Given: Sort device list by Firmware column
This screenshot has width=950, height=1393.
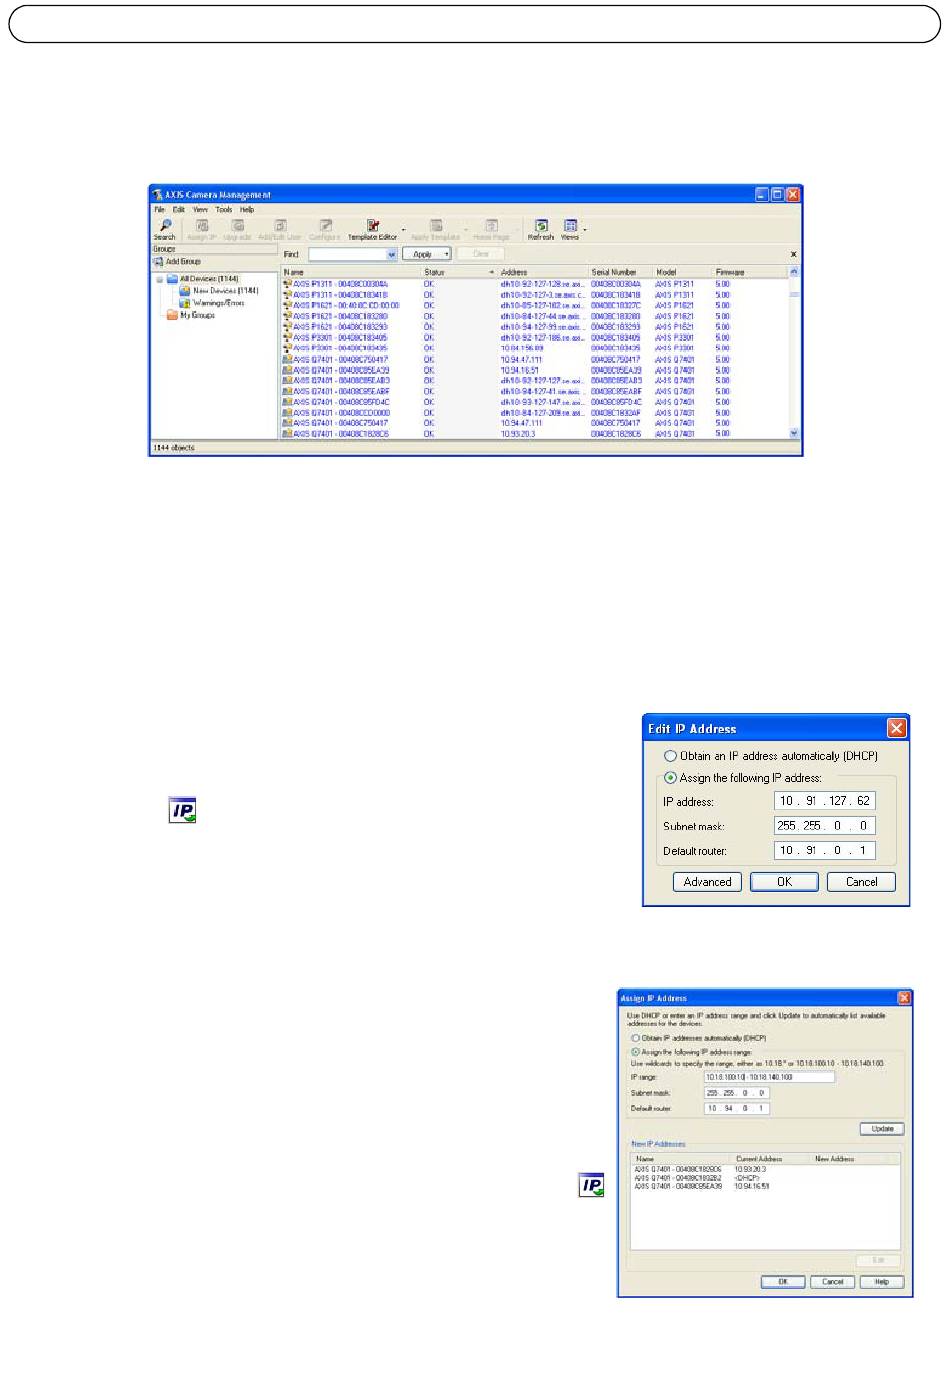Looking at the screenshot, I should point(750,272).
